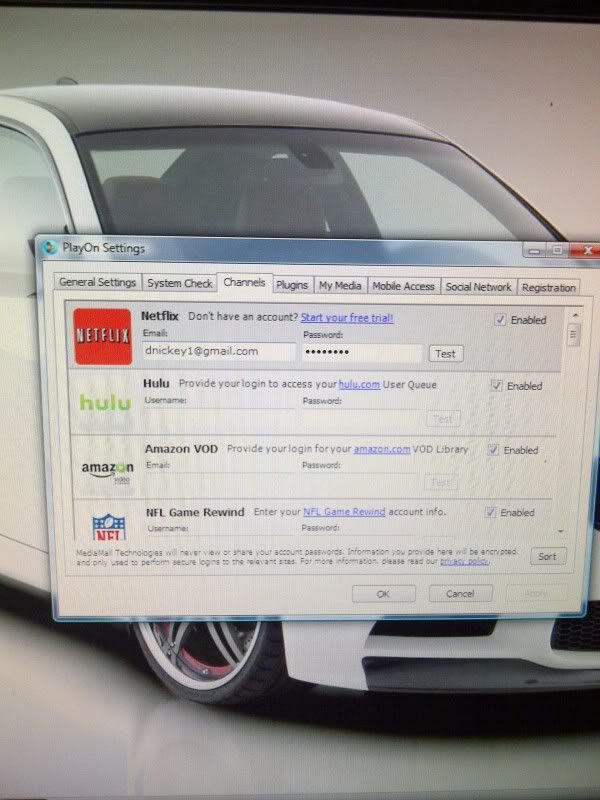Click the 'Hulu' channel heading text
This screenshot has width=600, height=800.
click(156, 383)
